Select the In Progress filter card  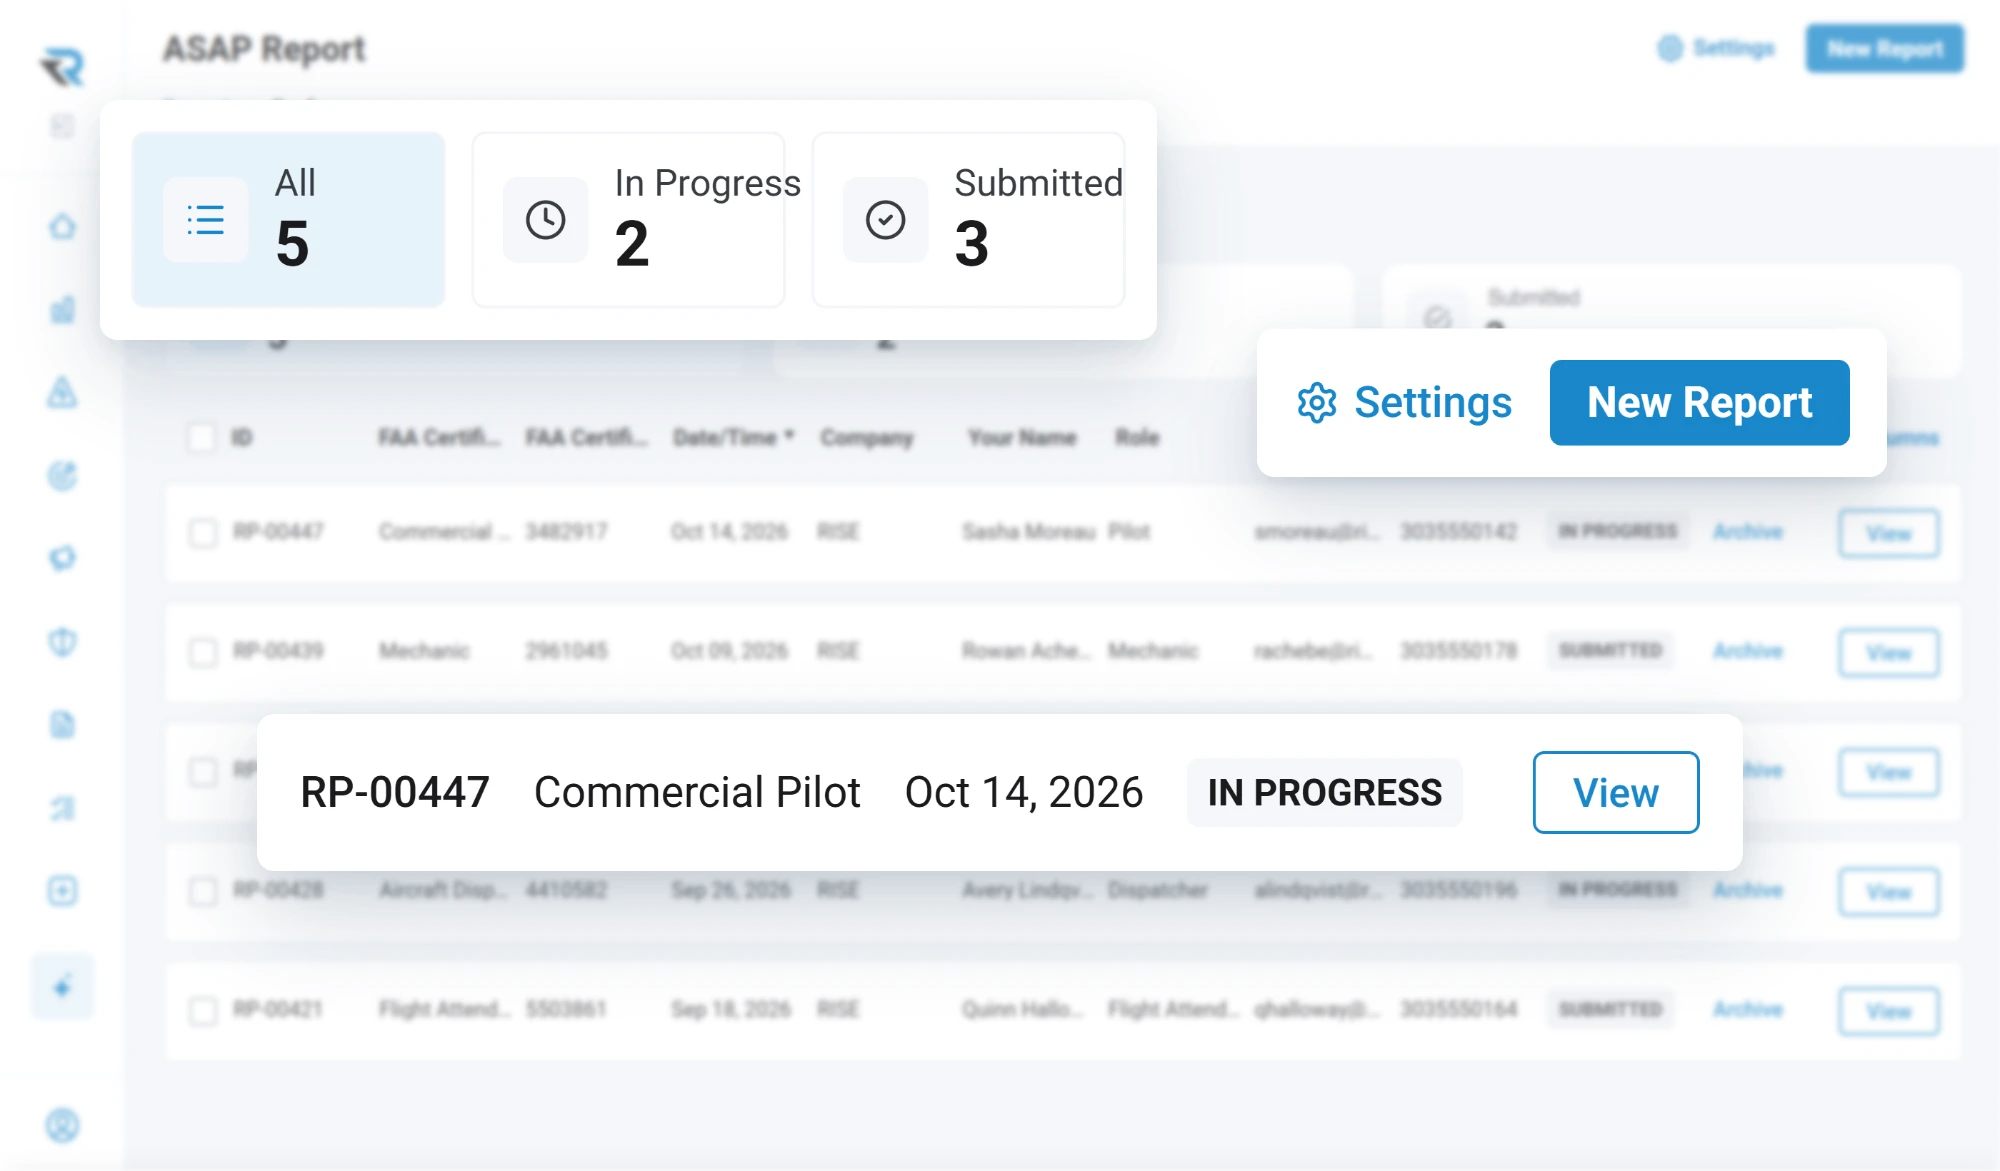(628, 219)
